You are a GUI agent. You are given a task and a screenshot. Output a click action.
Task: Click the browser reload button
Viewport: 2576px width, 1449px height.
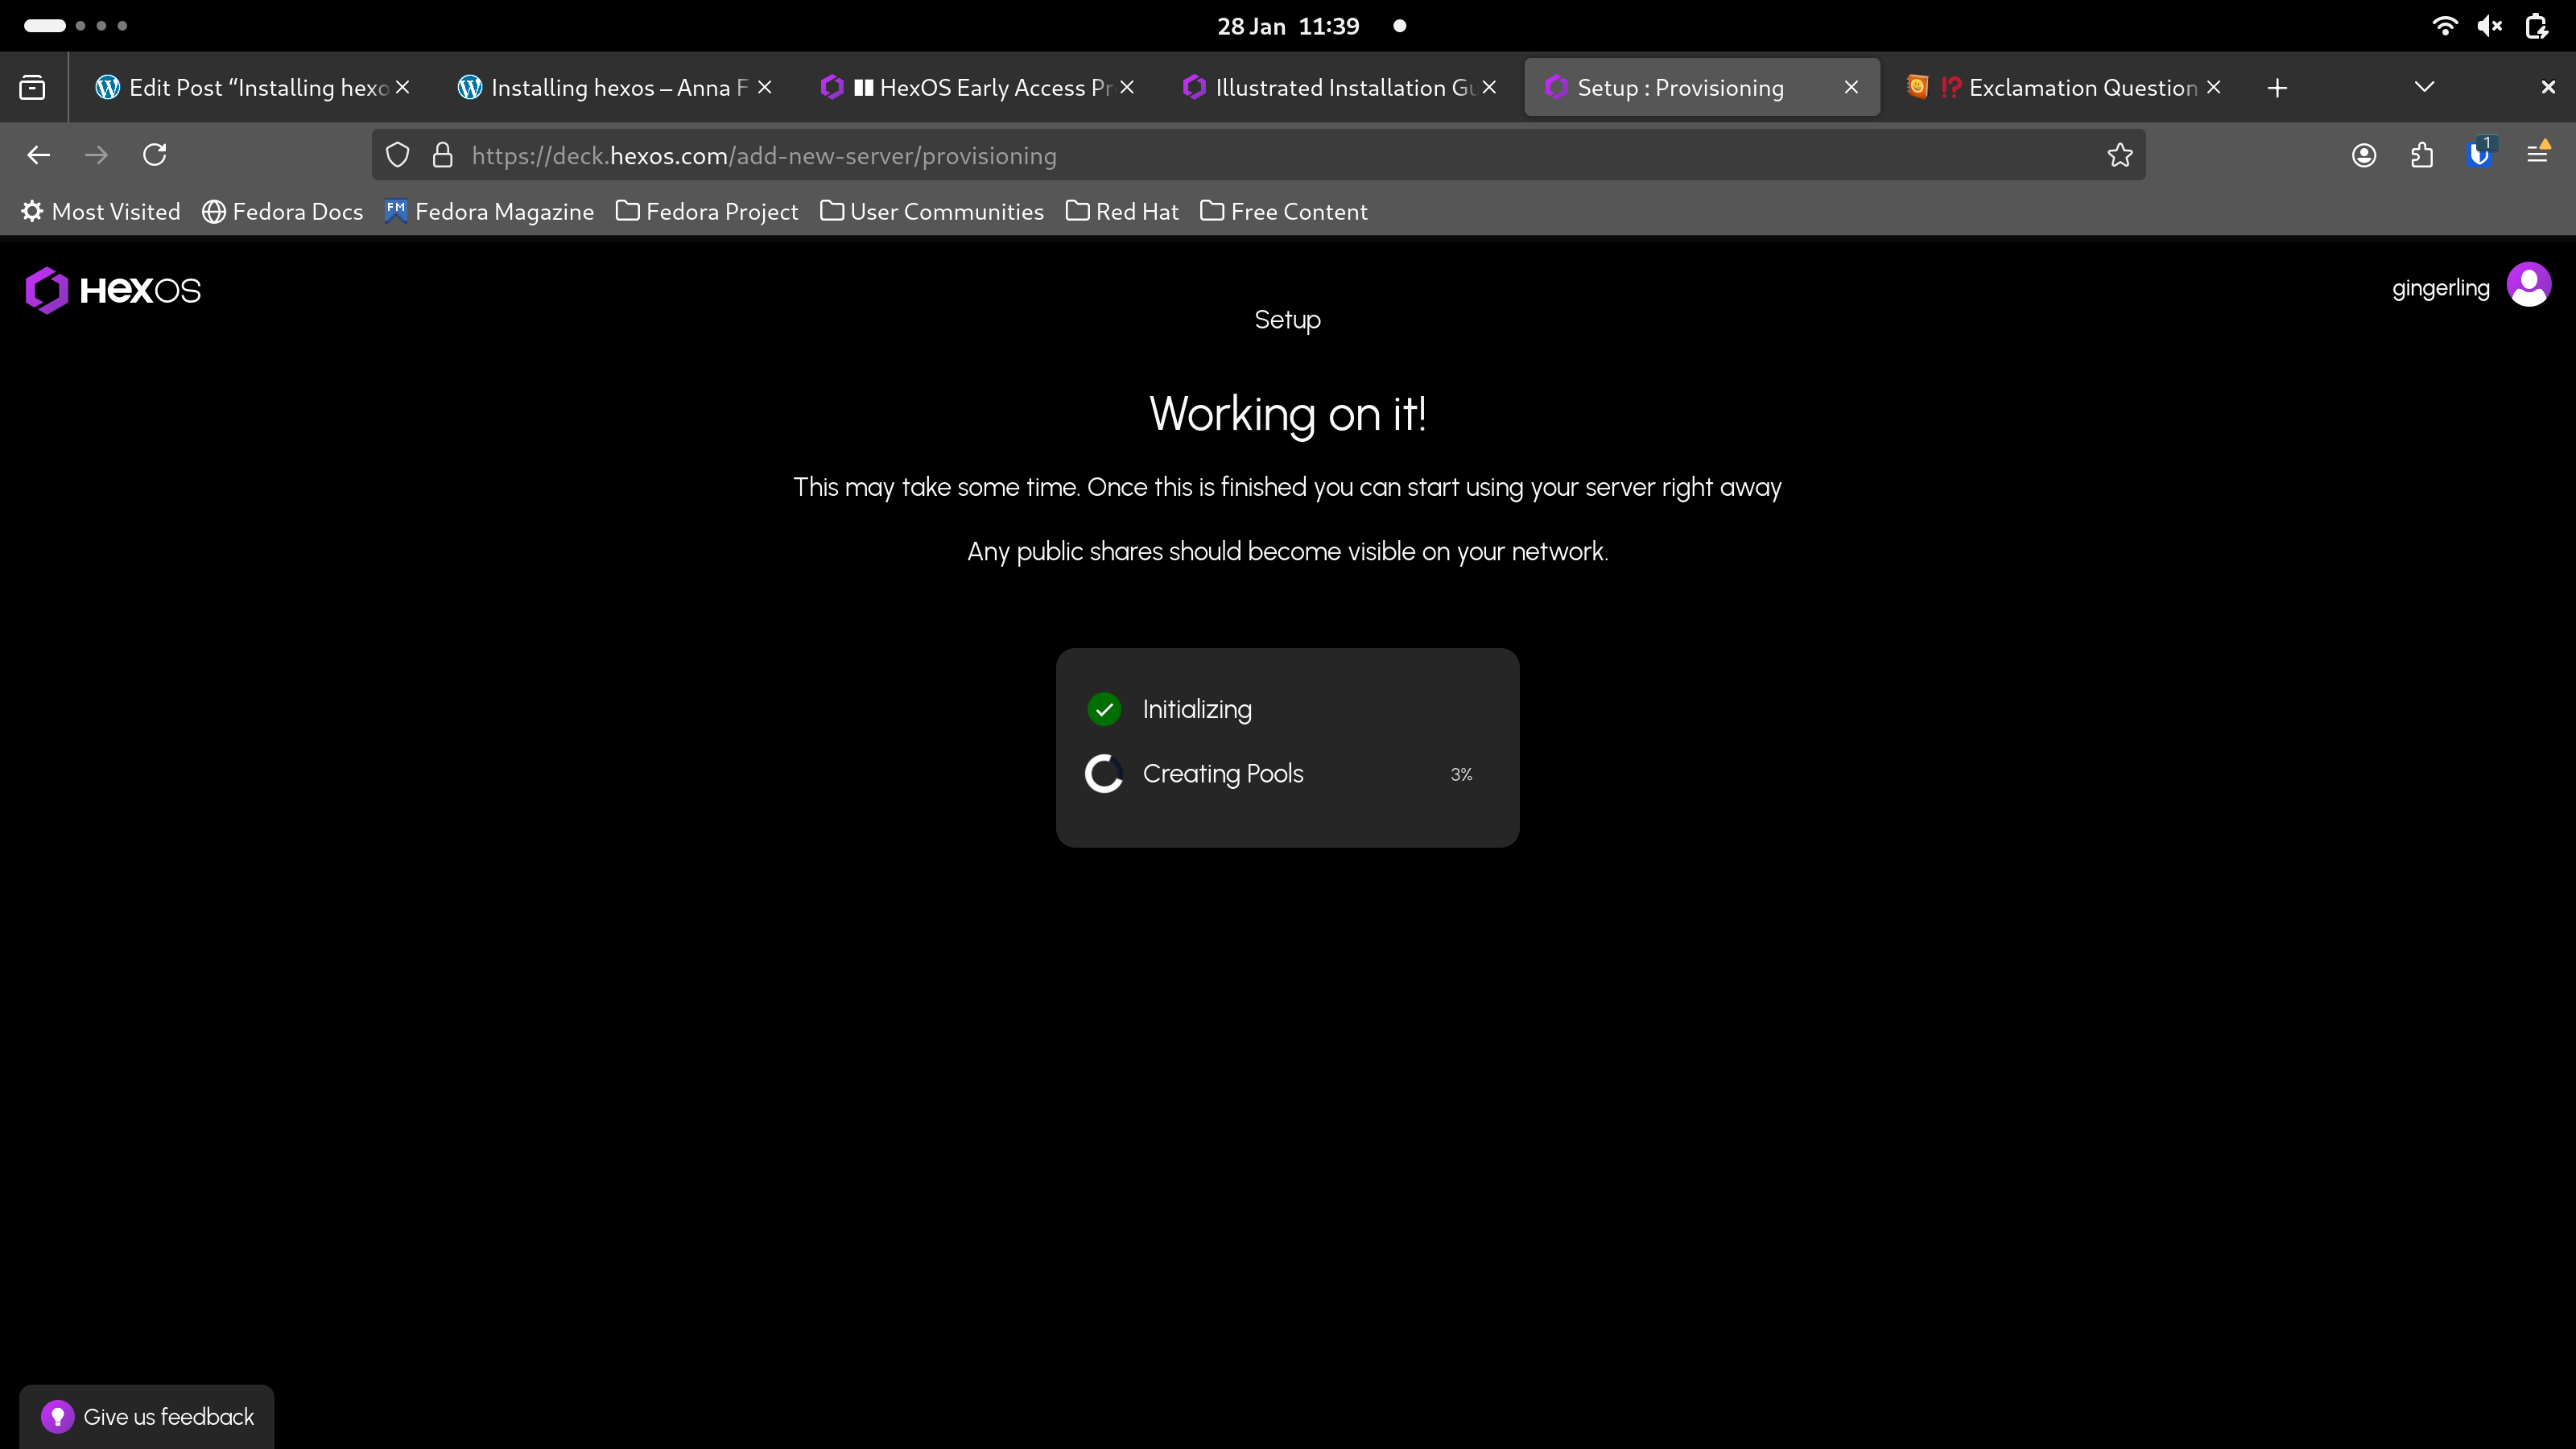pos(155,155)
